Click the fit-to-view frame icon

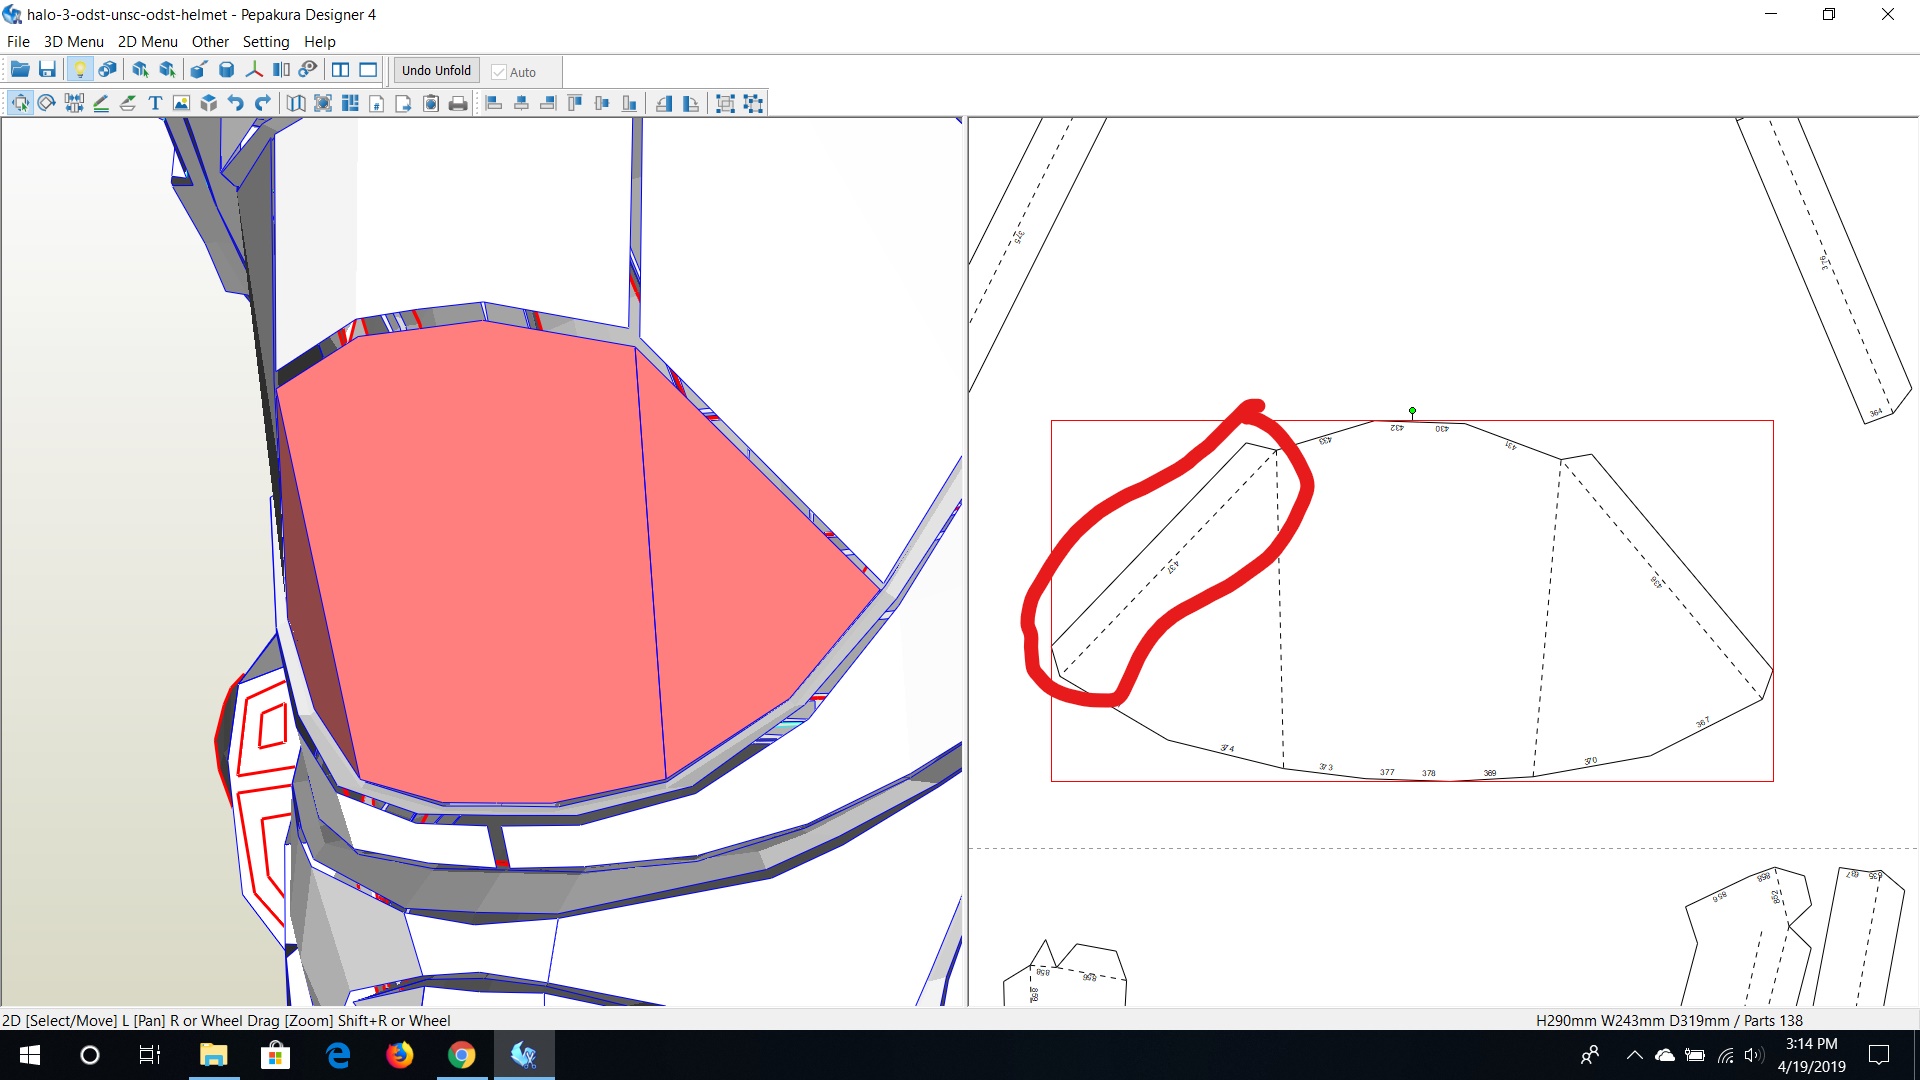click(x=323, y=103)
